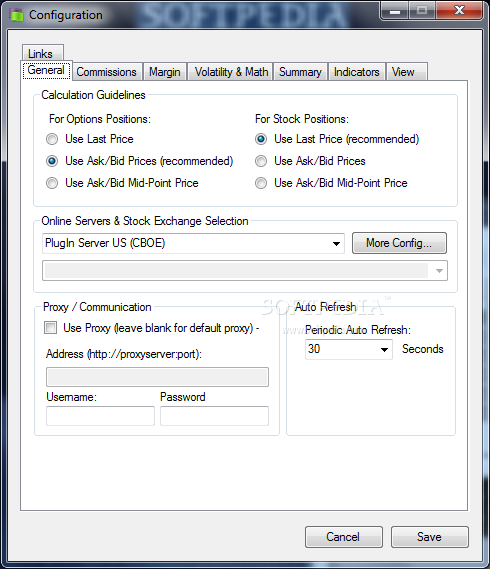Select the Links tab
The height and width of the screenshot is (569, 490).
pyautogui.click(x=42, y=53)
